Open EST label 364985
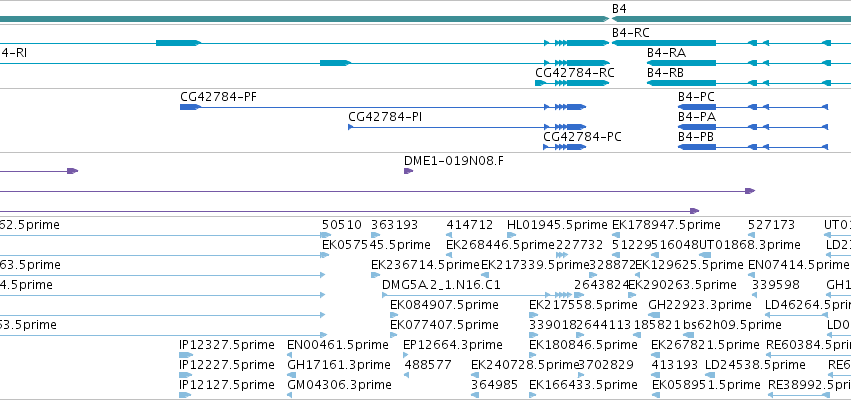The height and width of the screenshot is (400, 851). [494, 385]
